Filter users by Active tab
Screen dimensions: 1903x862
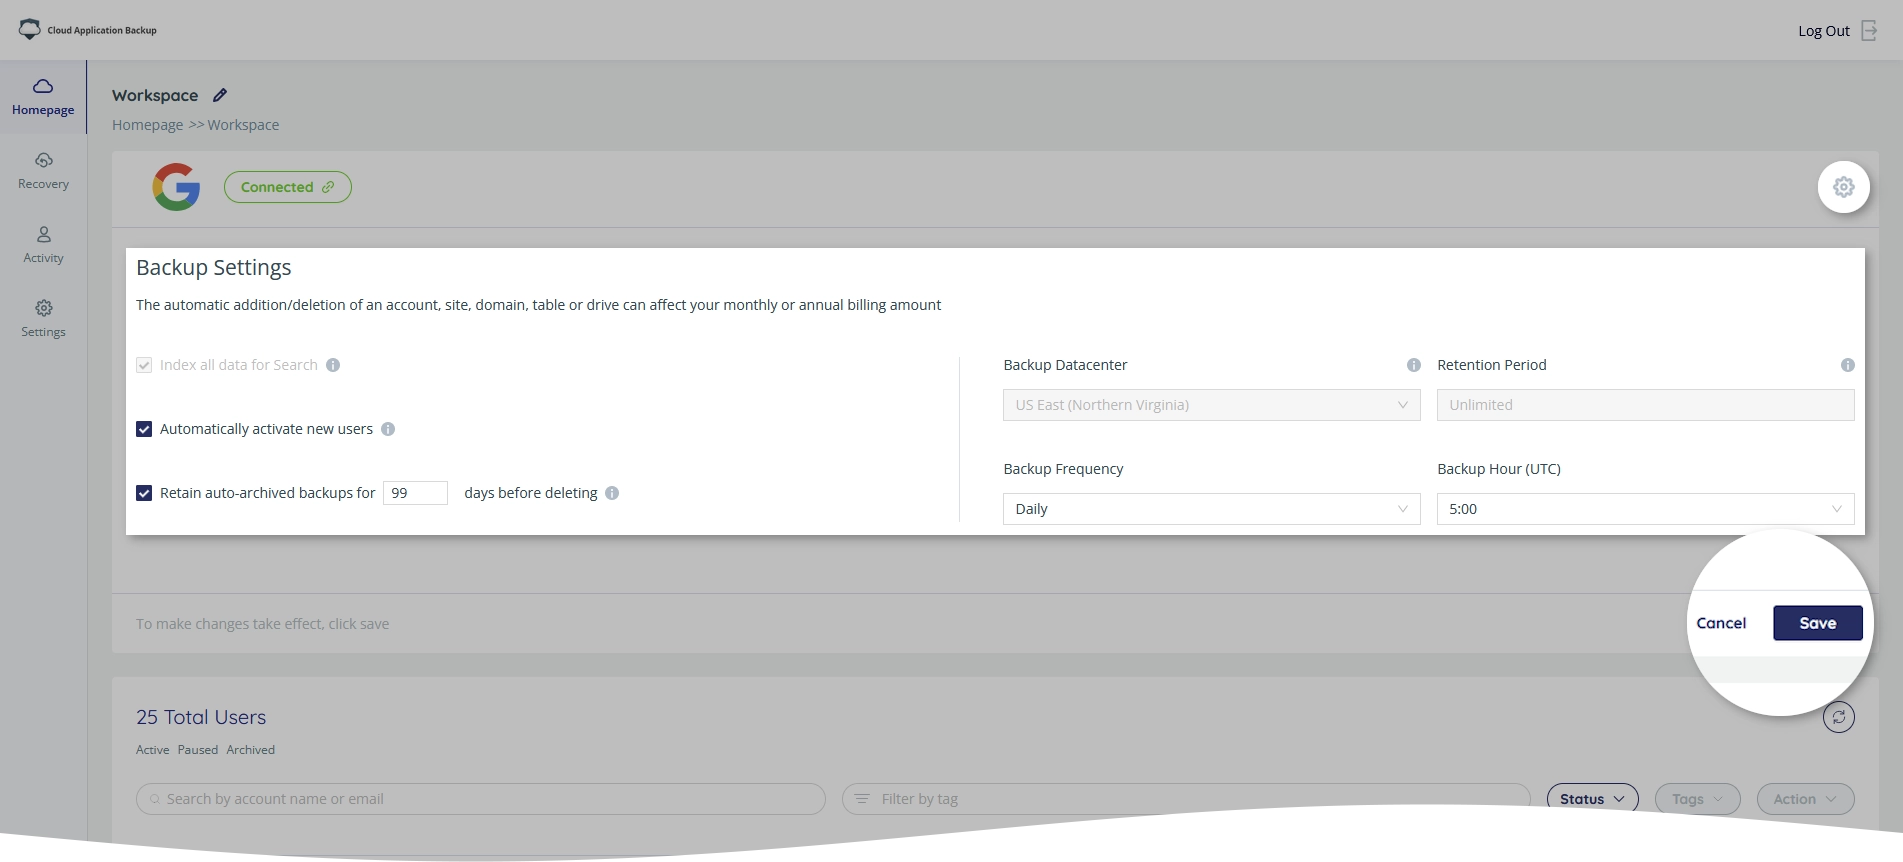click(153, 750)
